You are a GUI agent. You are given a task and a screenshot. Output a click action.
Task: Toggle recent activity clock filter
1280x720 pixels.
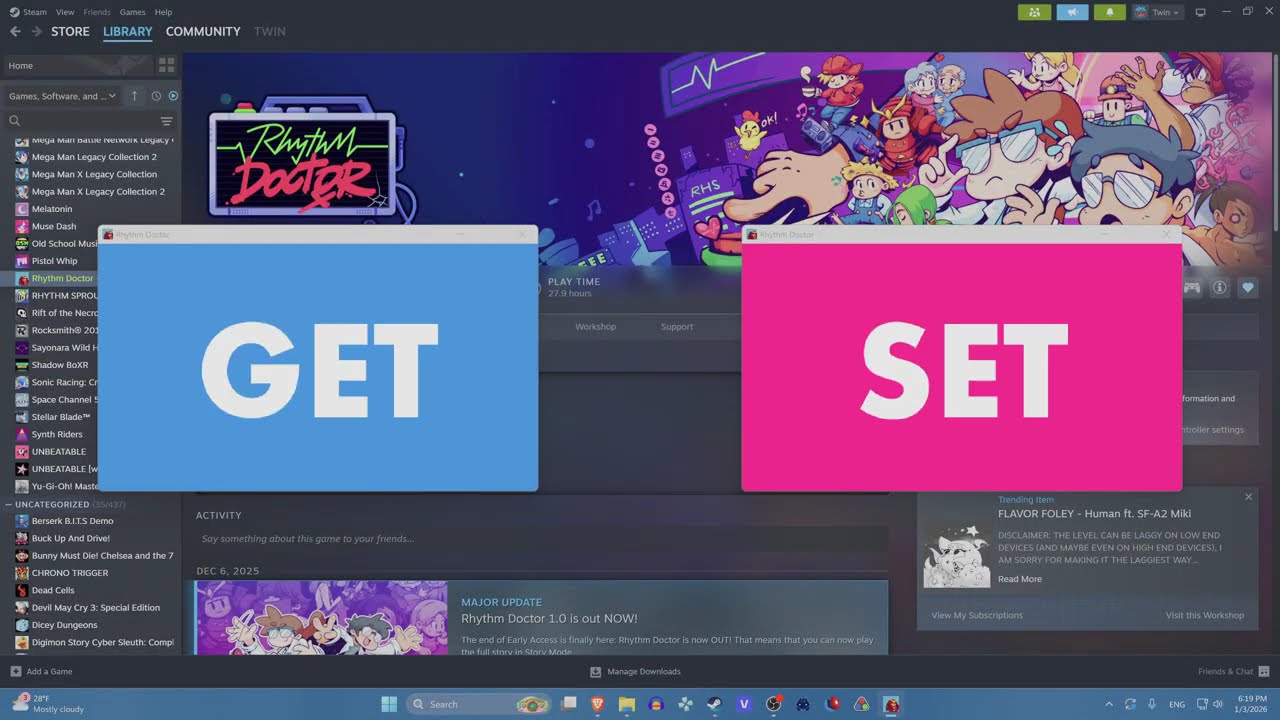[x=156, y=96]
